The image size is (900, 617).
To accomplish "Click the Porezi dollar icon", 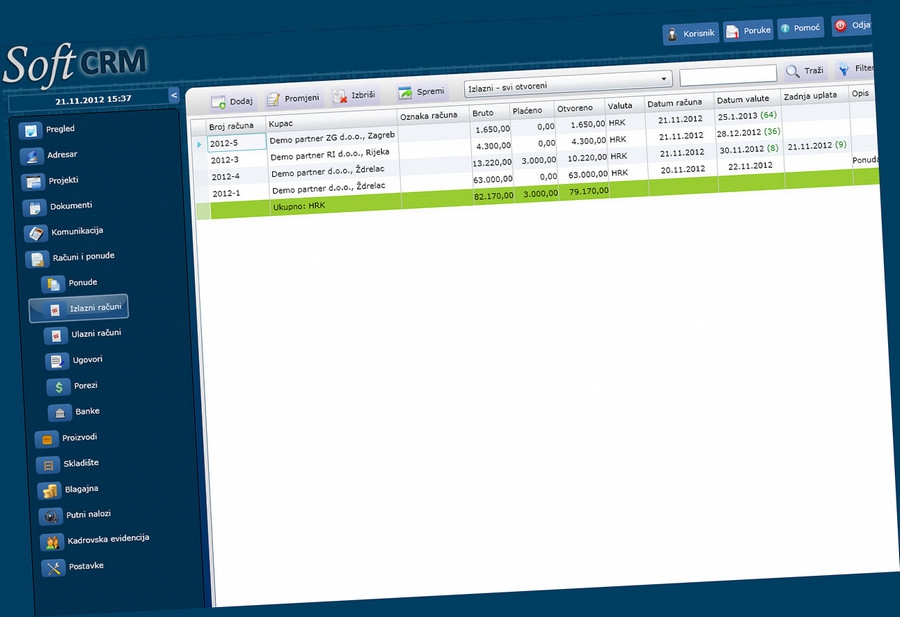I will point(59,387).
